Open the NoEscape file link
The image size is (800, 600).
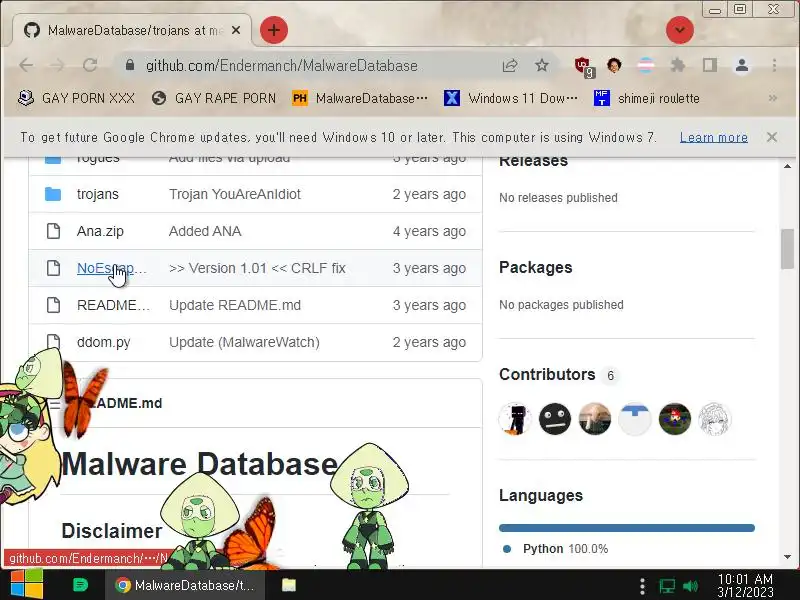[112, 268]
